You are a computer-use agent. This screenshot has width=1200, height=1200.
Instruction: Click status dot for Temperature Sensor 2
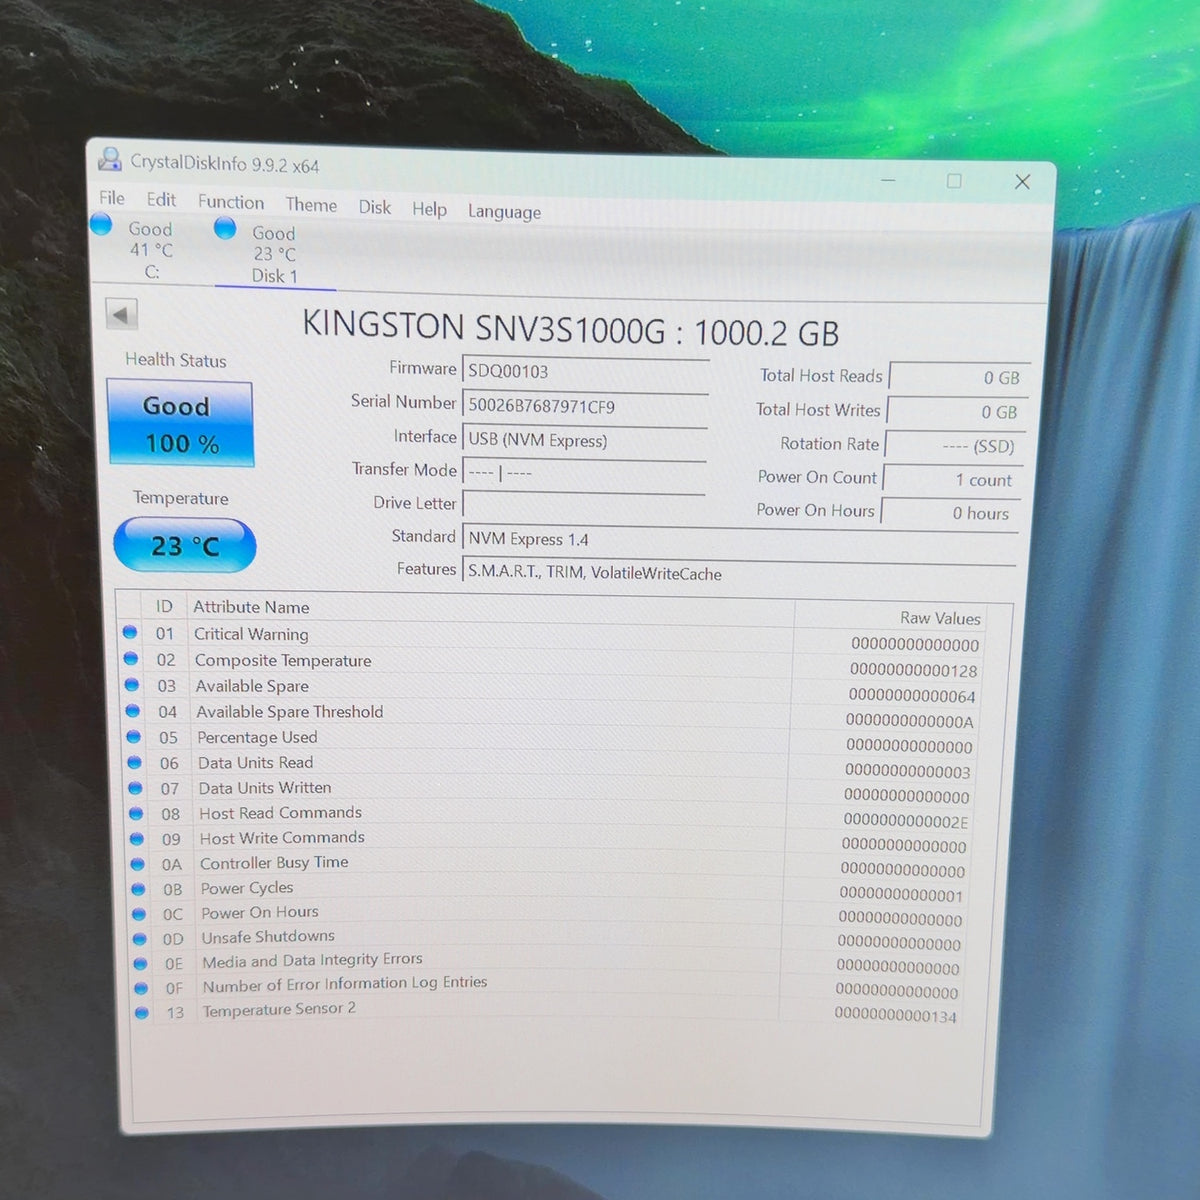click(x=142, y=1012)
